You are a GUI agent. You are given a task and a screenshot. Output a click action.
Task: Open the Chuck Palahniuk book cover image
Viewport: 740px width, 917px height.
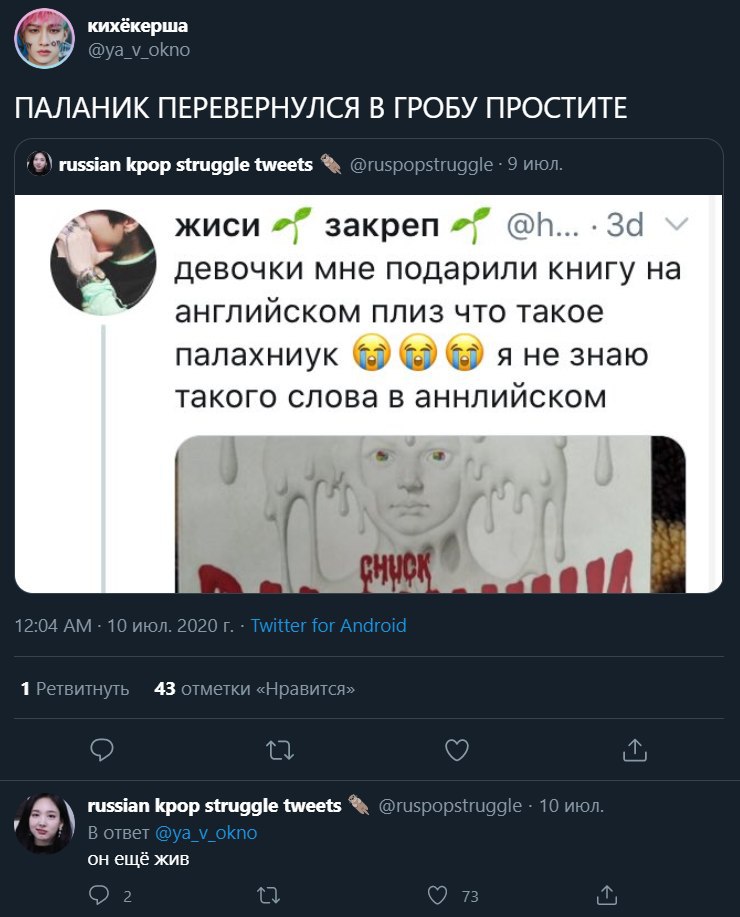pyautogui.click(x=430, y=514)
